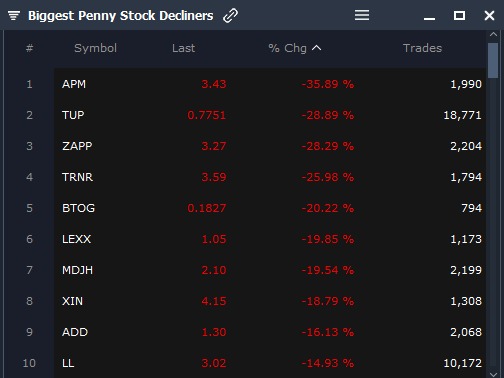Select the APM symbol row
The width and height of the screenshot is (504, 378).
pyautogui.click(x=270, y=84)
